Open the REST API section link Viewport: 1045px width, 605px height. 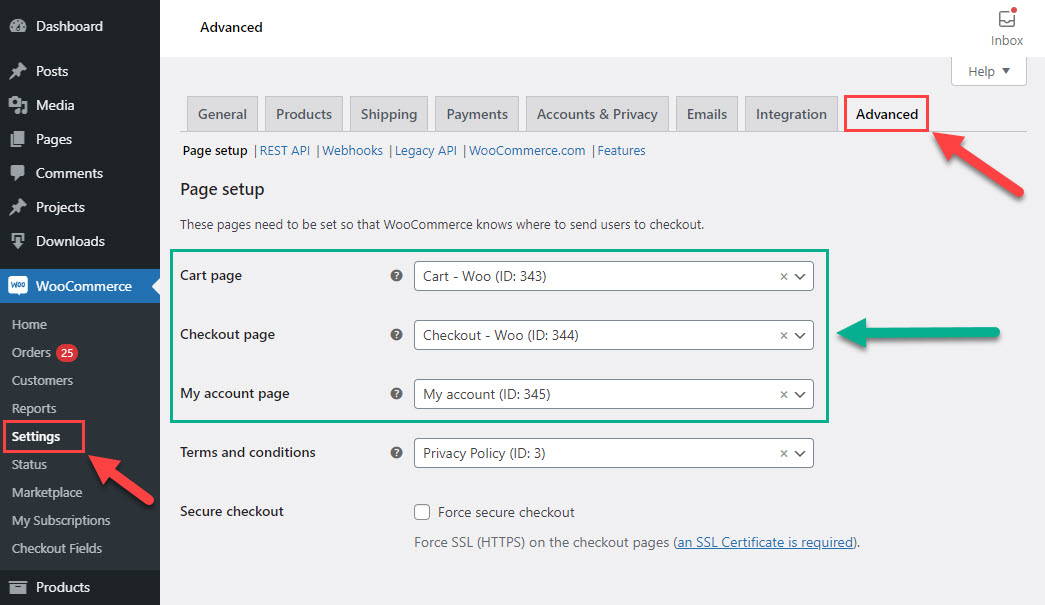(x=285, y=151)
